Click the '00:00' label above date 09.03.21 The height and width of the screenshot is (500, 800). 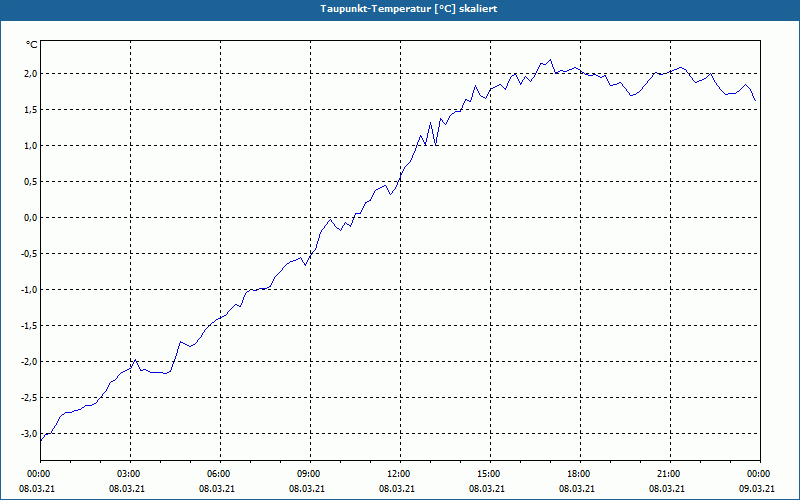pyautogui.click(x=760, y=474)
